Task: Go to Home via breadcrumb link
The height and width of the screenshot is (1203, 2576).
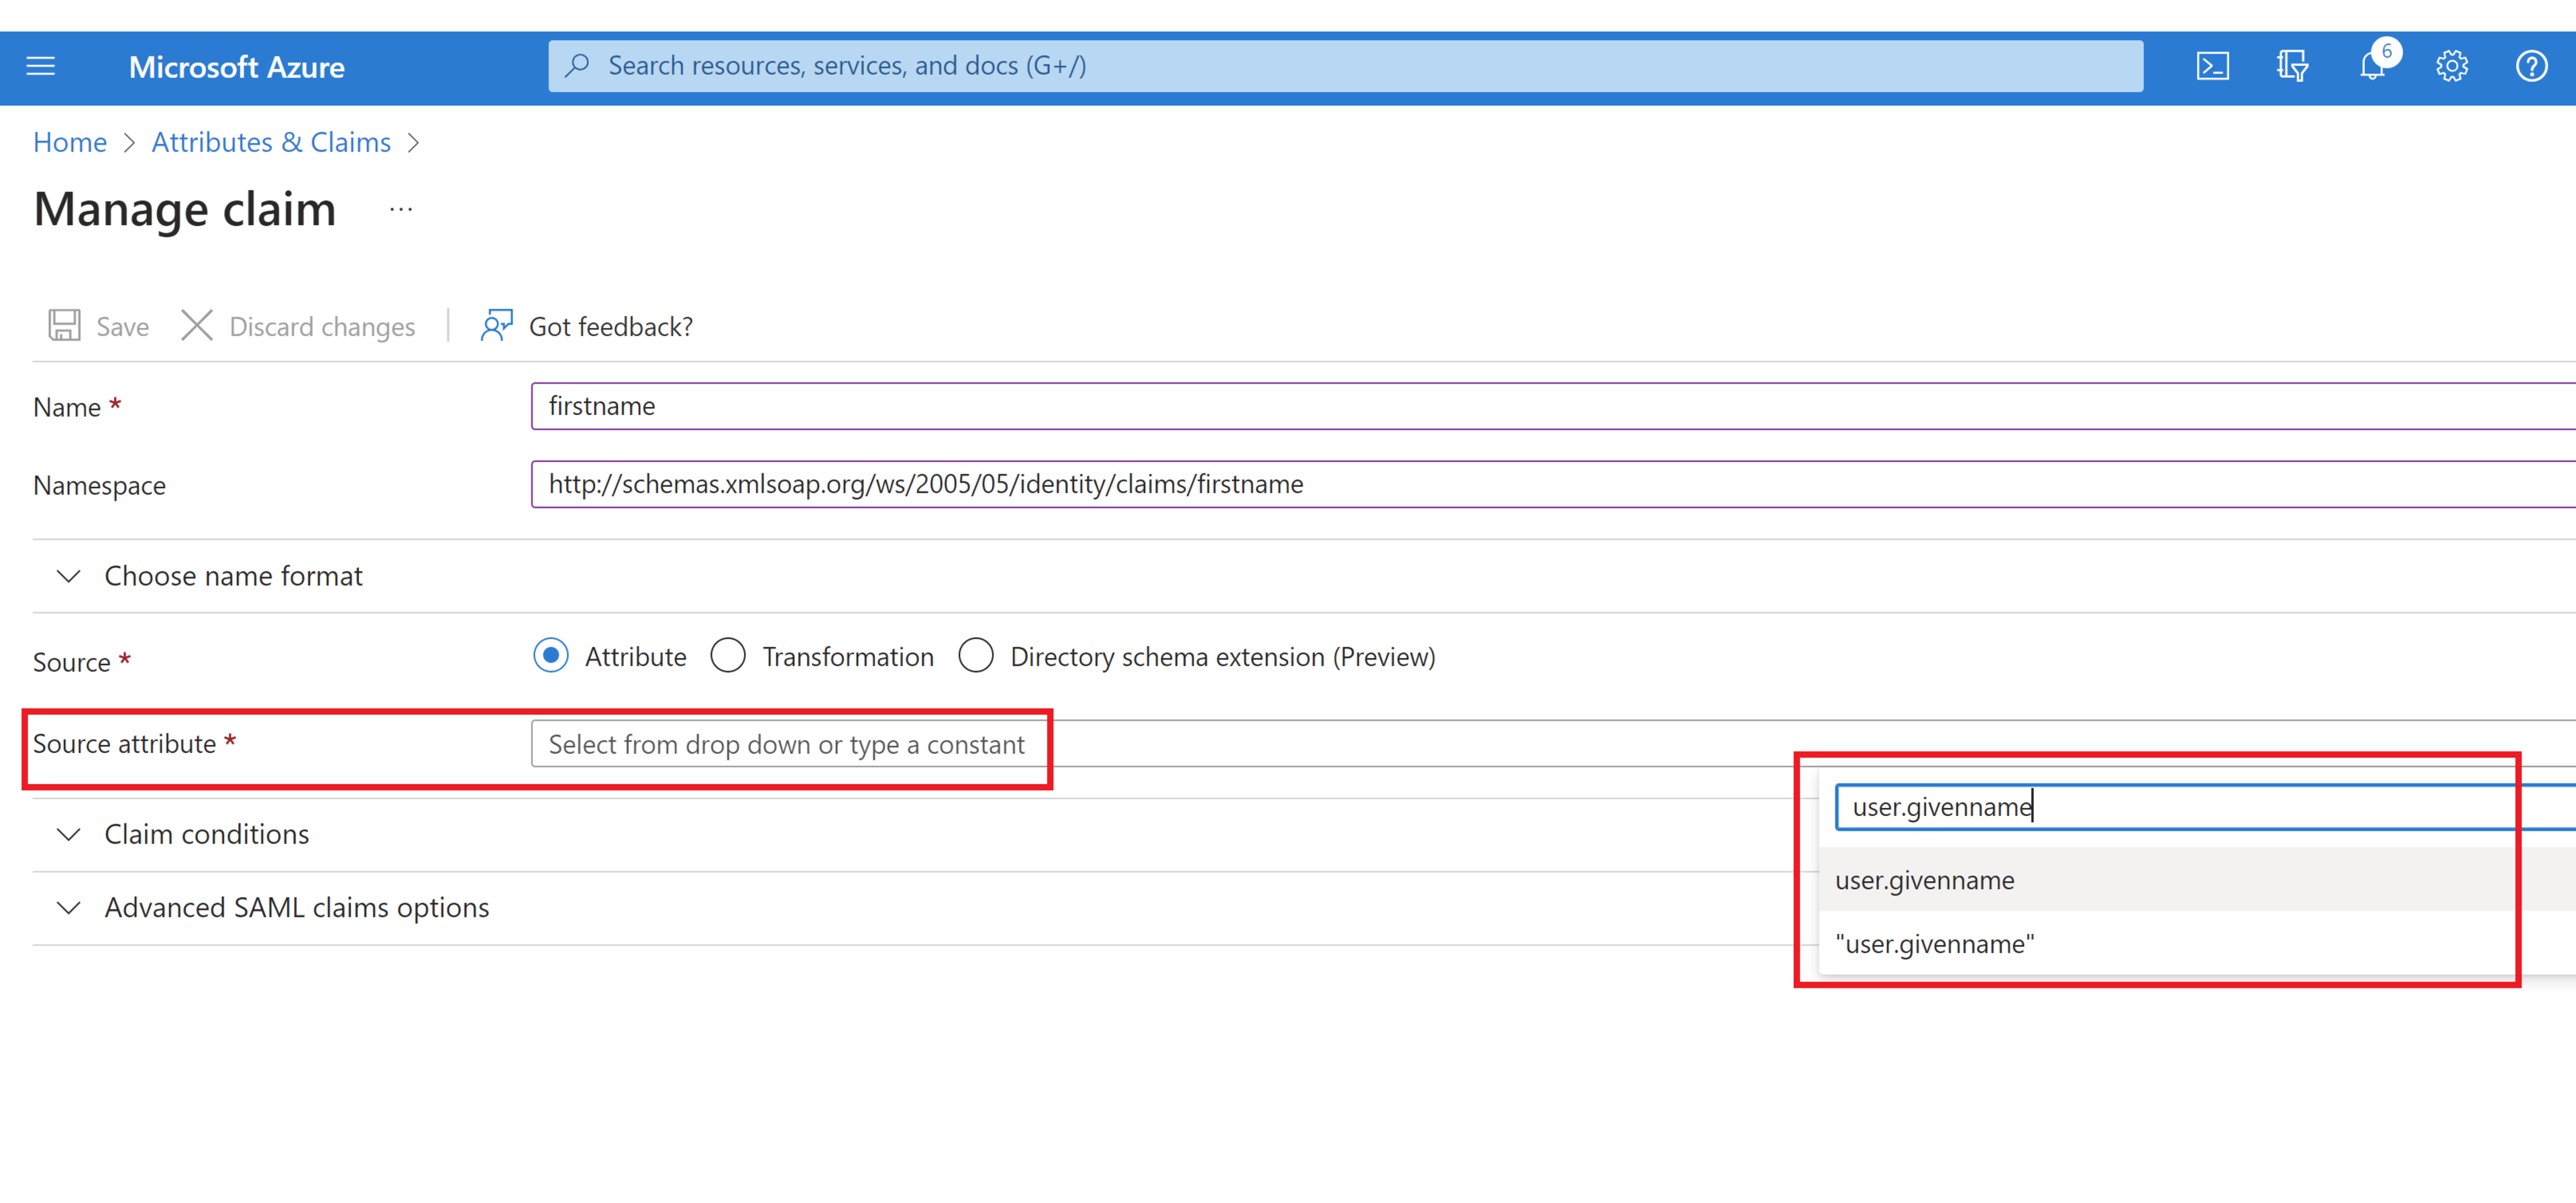Action: pyautogui.click(x=69, y=142)
